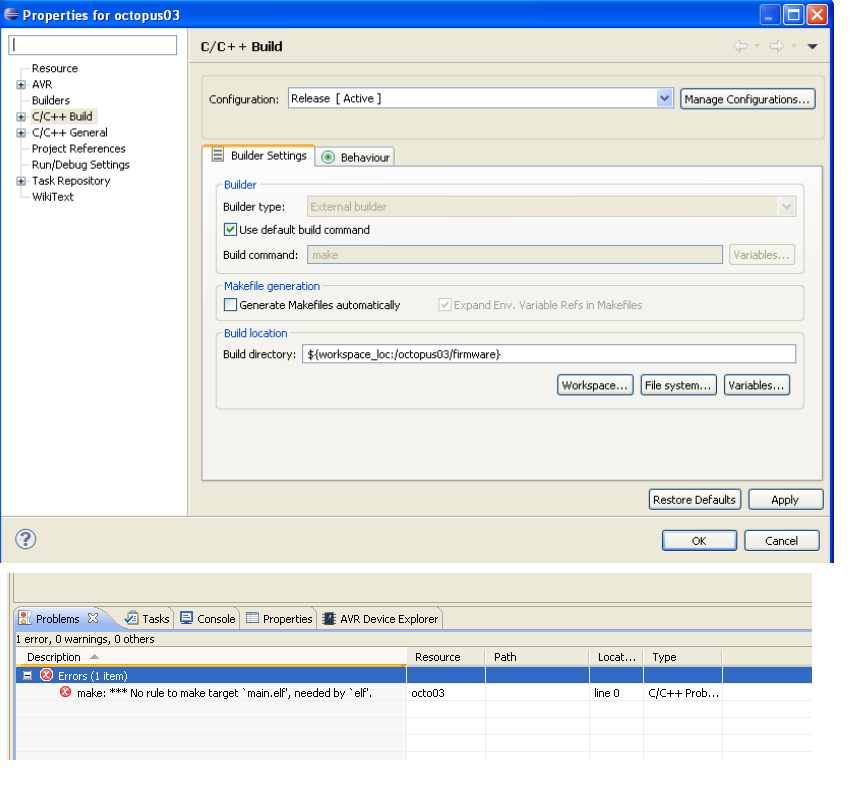Image resolution: width=866 pixels, height=785 pixels.
Task: Click Manage Configurations button
Action: tap(747, 99)
